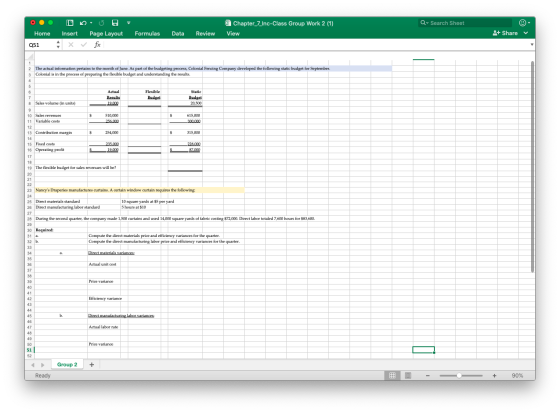The width and height of the screenshot is (560, 413).
Task: Click the next sheet navigation arrow
Action: click(42, 365)
